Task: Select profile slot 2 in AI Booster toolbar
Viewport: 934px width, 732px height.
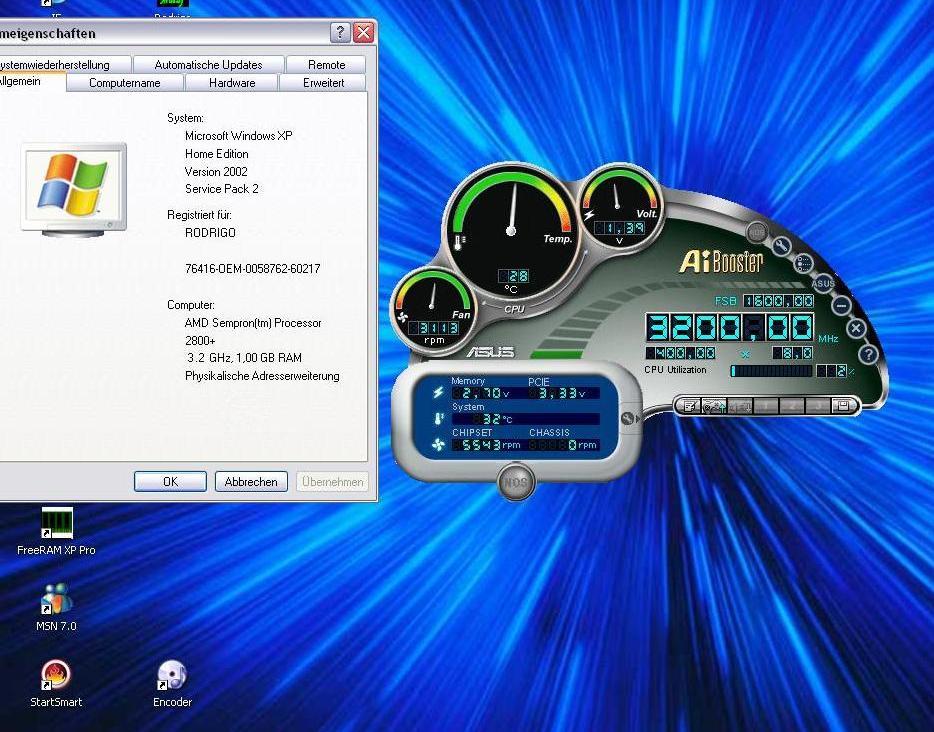Action: [792, 406]
